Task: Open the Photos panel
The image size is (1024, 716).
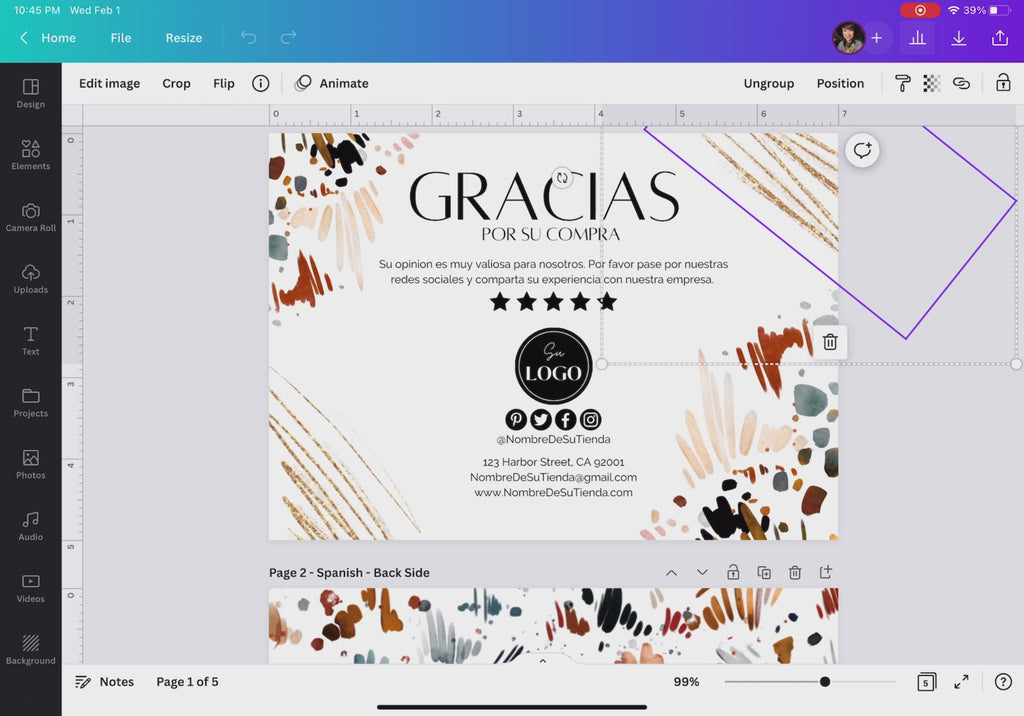Action: (x=31, y=464)
